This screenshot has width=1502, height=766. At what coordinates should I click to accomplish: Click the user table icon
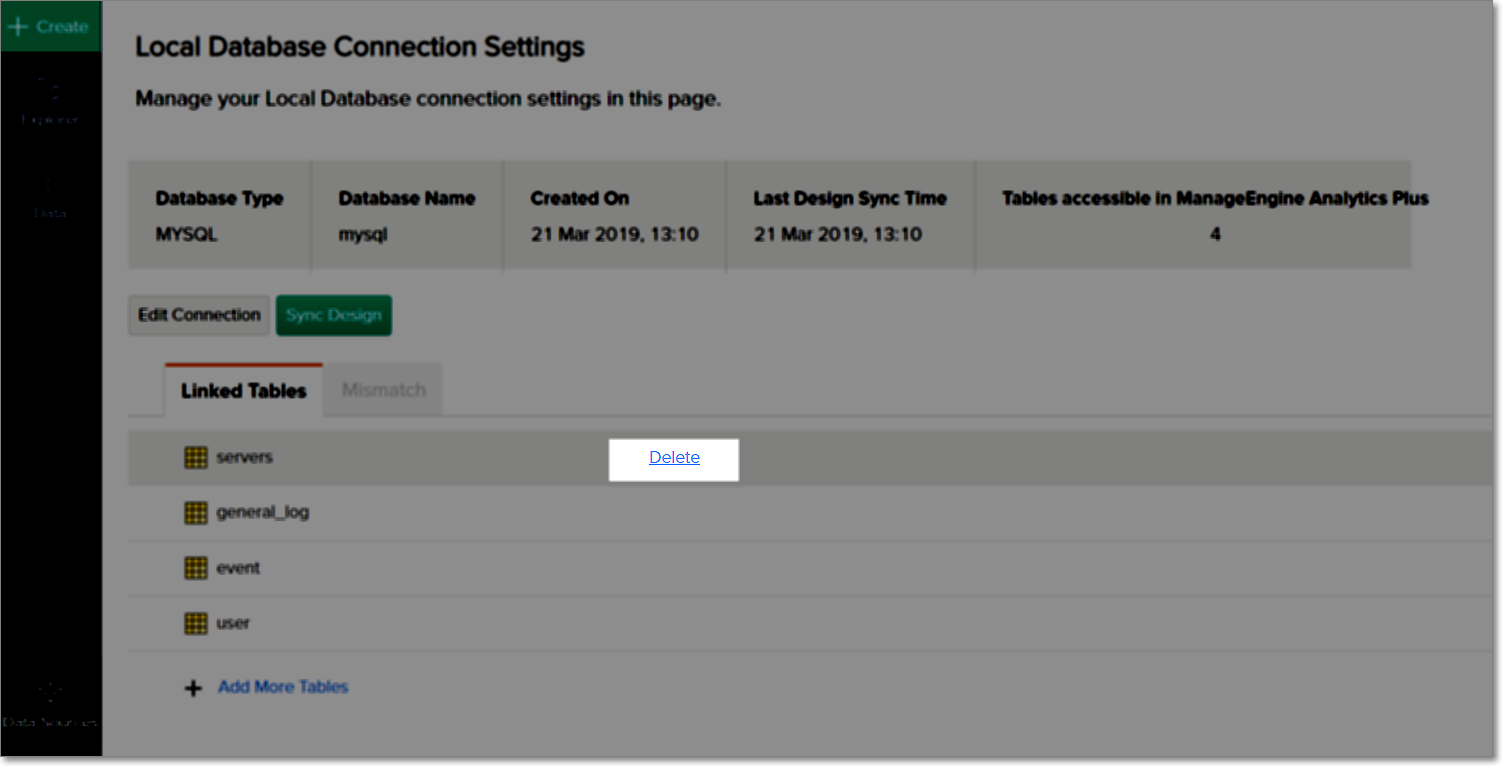point(196,623)
